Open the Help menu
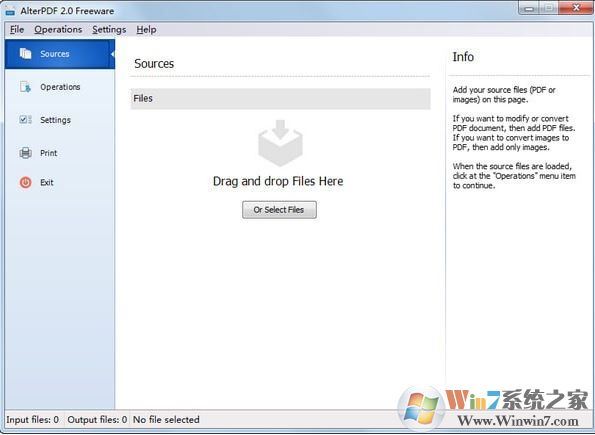 [x=146, y=30]
